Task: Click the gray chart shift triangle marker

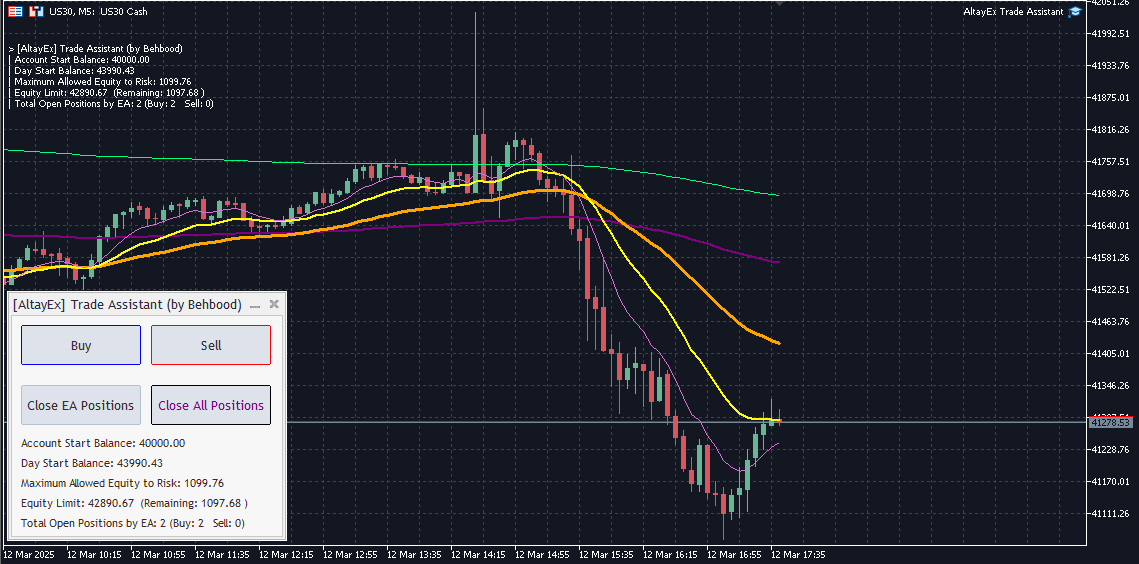Action: click(x=779, y=3)
